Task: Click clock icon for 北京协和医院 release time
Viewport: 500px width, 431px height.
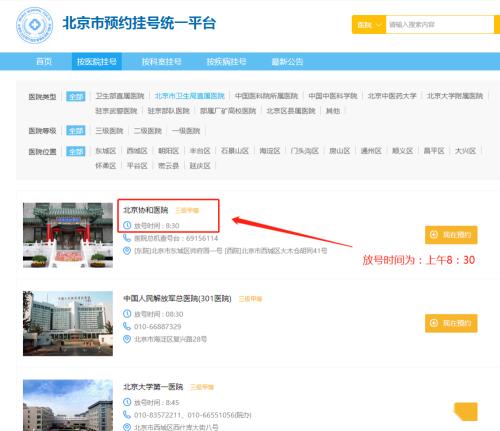Action: click(127, 225)
